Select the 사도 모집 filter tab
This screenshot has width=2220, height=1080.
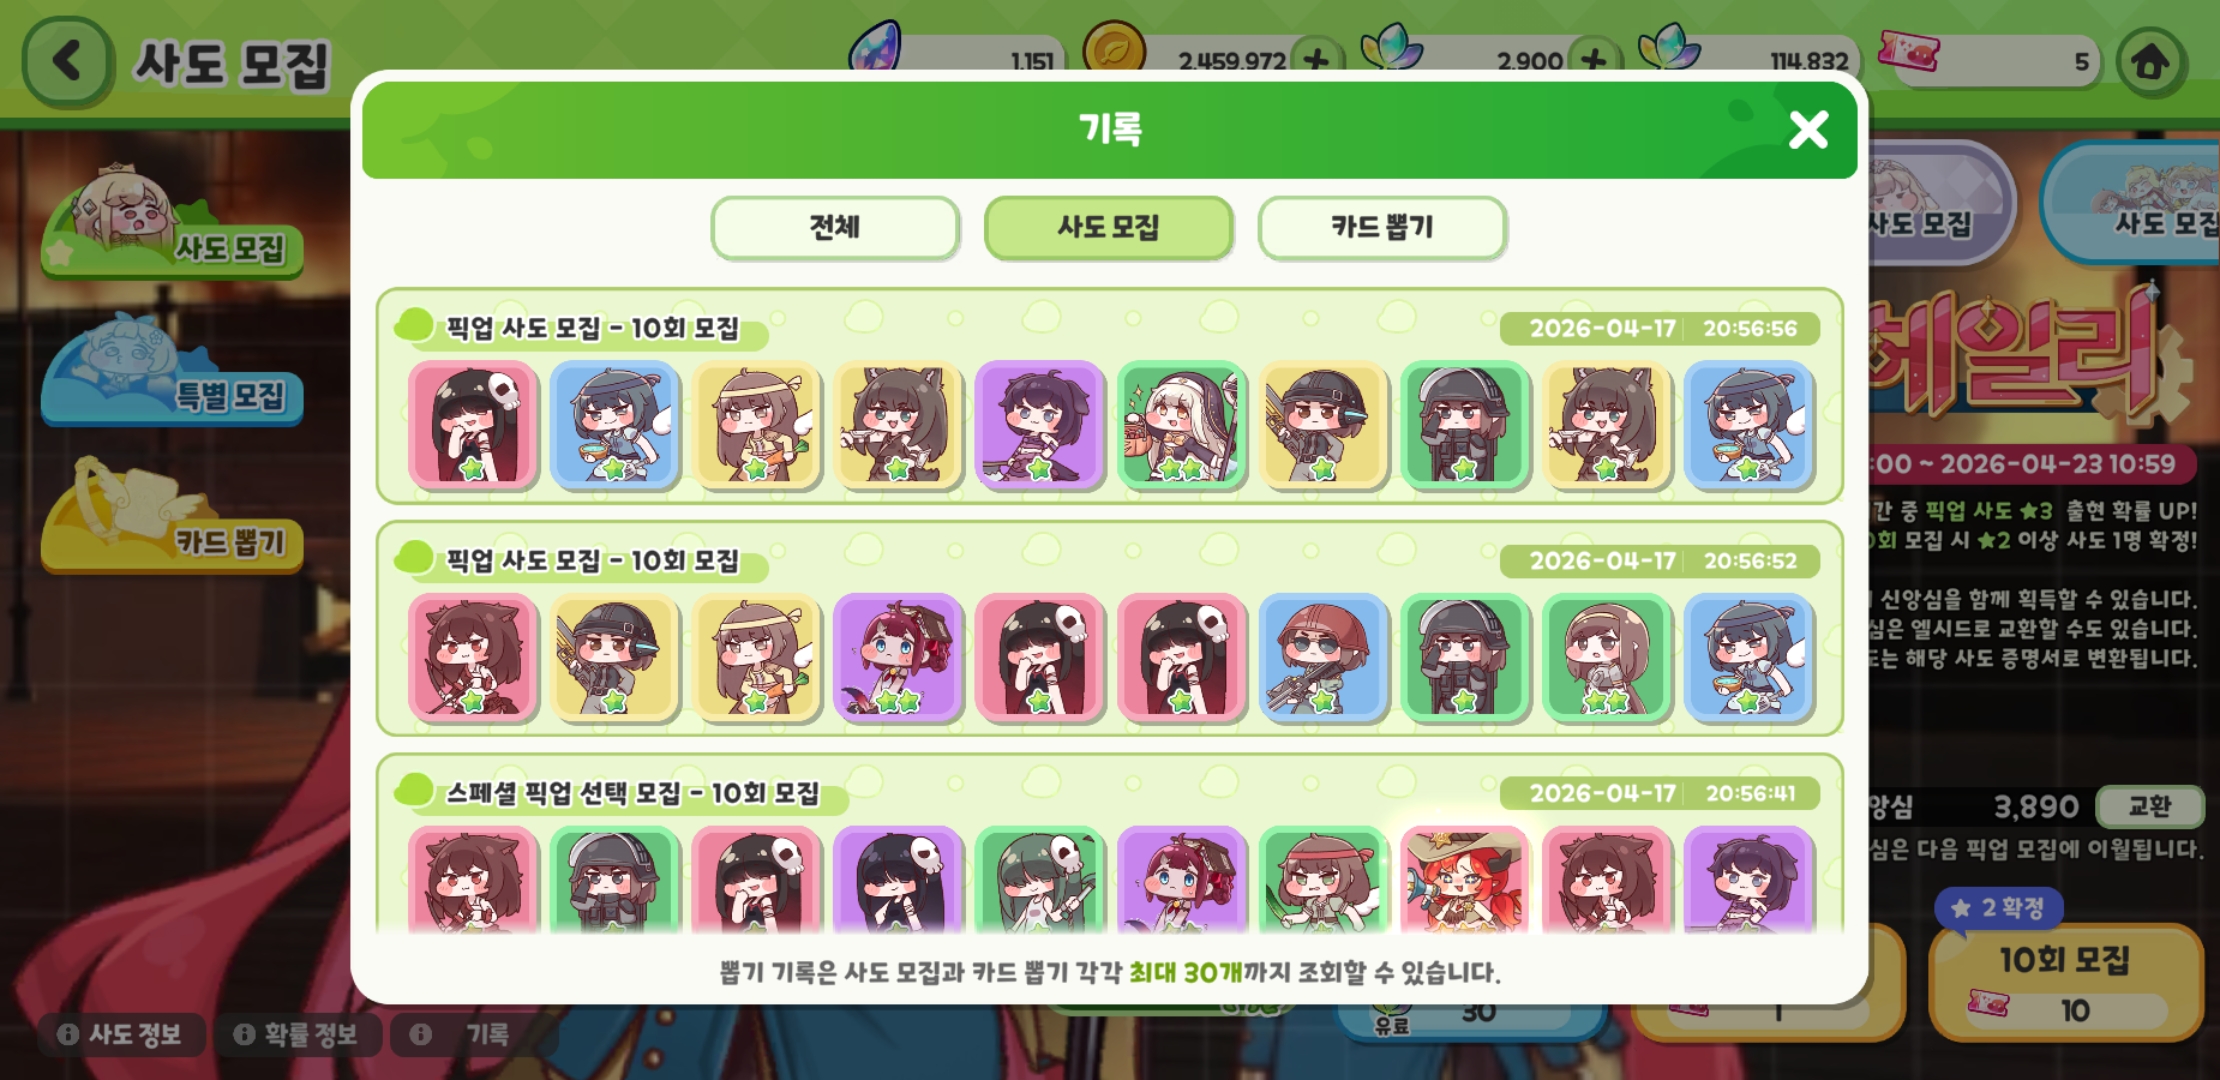(x=1108, y=227)
